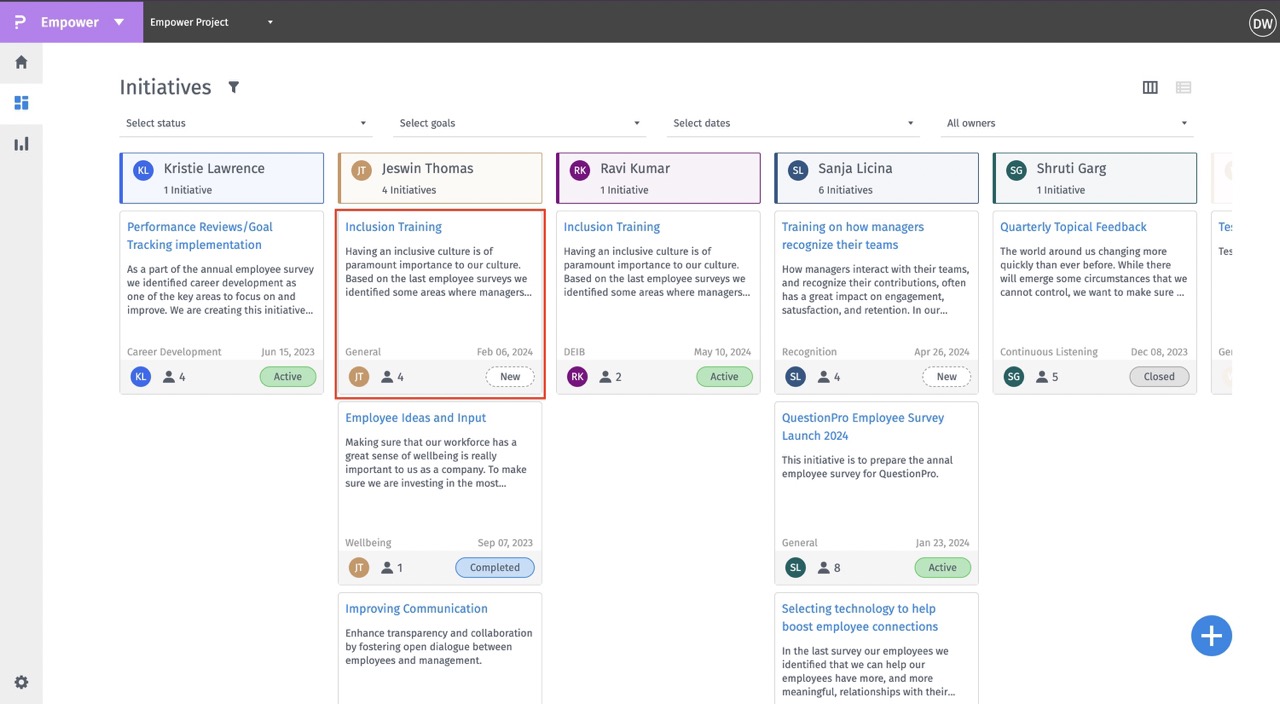Viewport: 1280px width, 704px height.
Task: Open settings gear in the sidebar
Action: coord(21,682)
